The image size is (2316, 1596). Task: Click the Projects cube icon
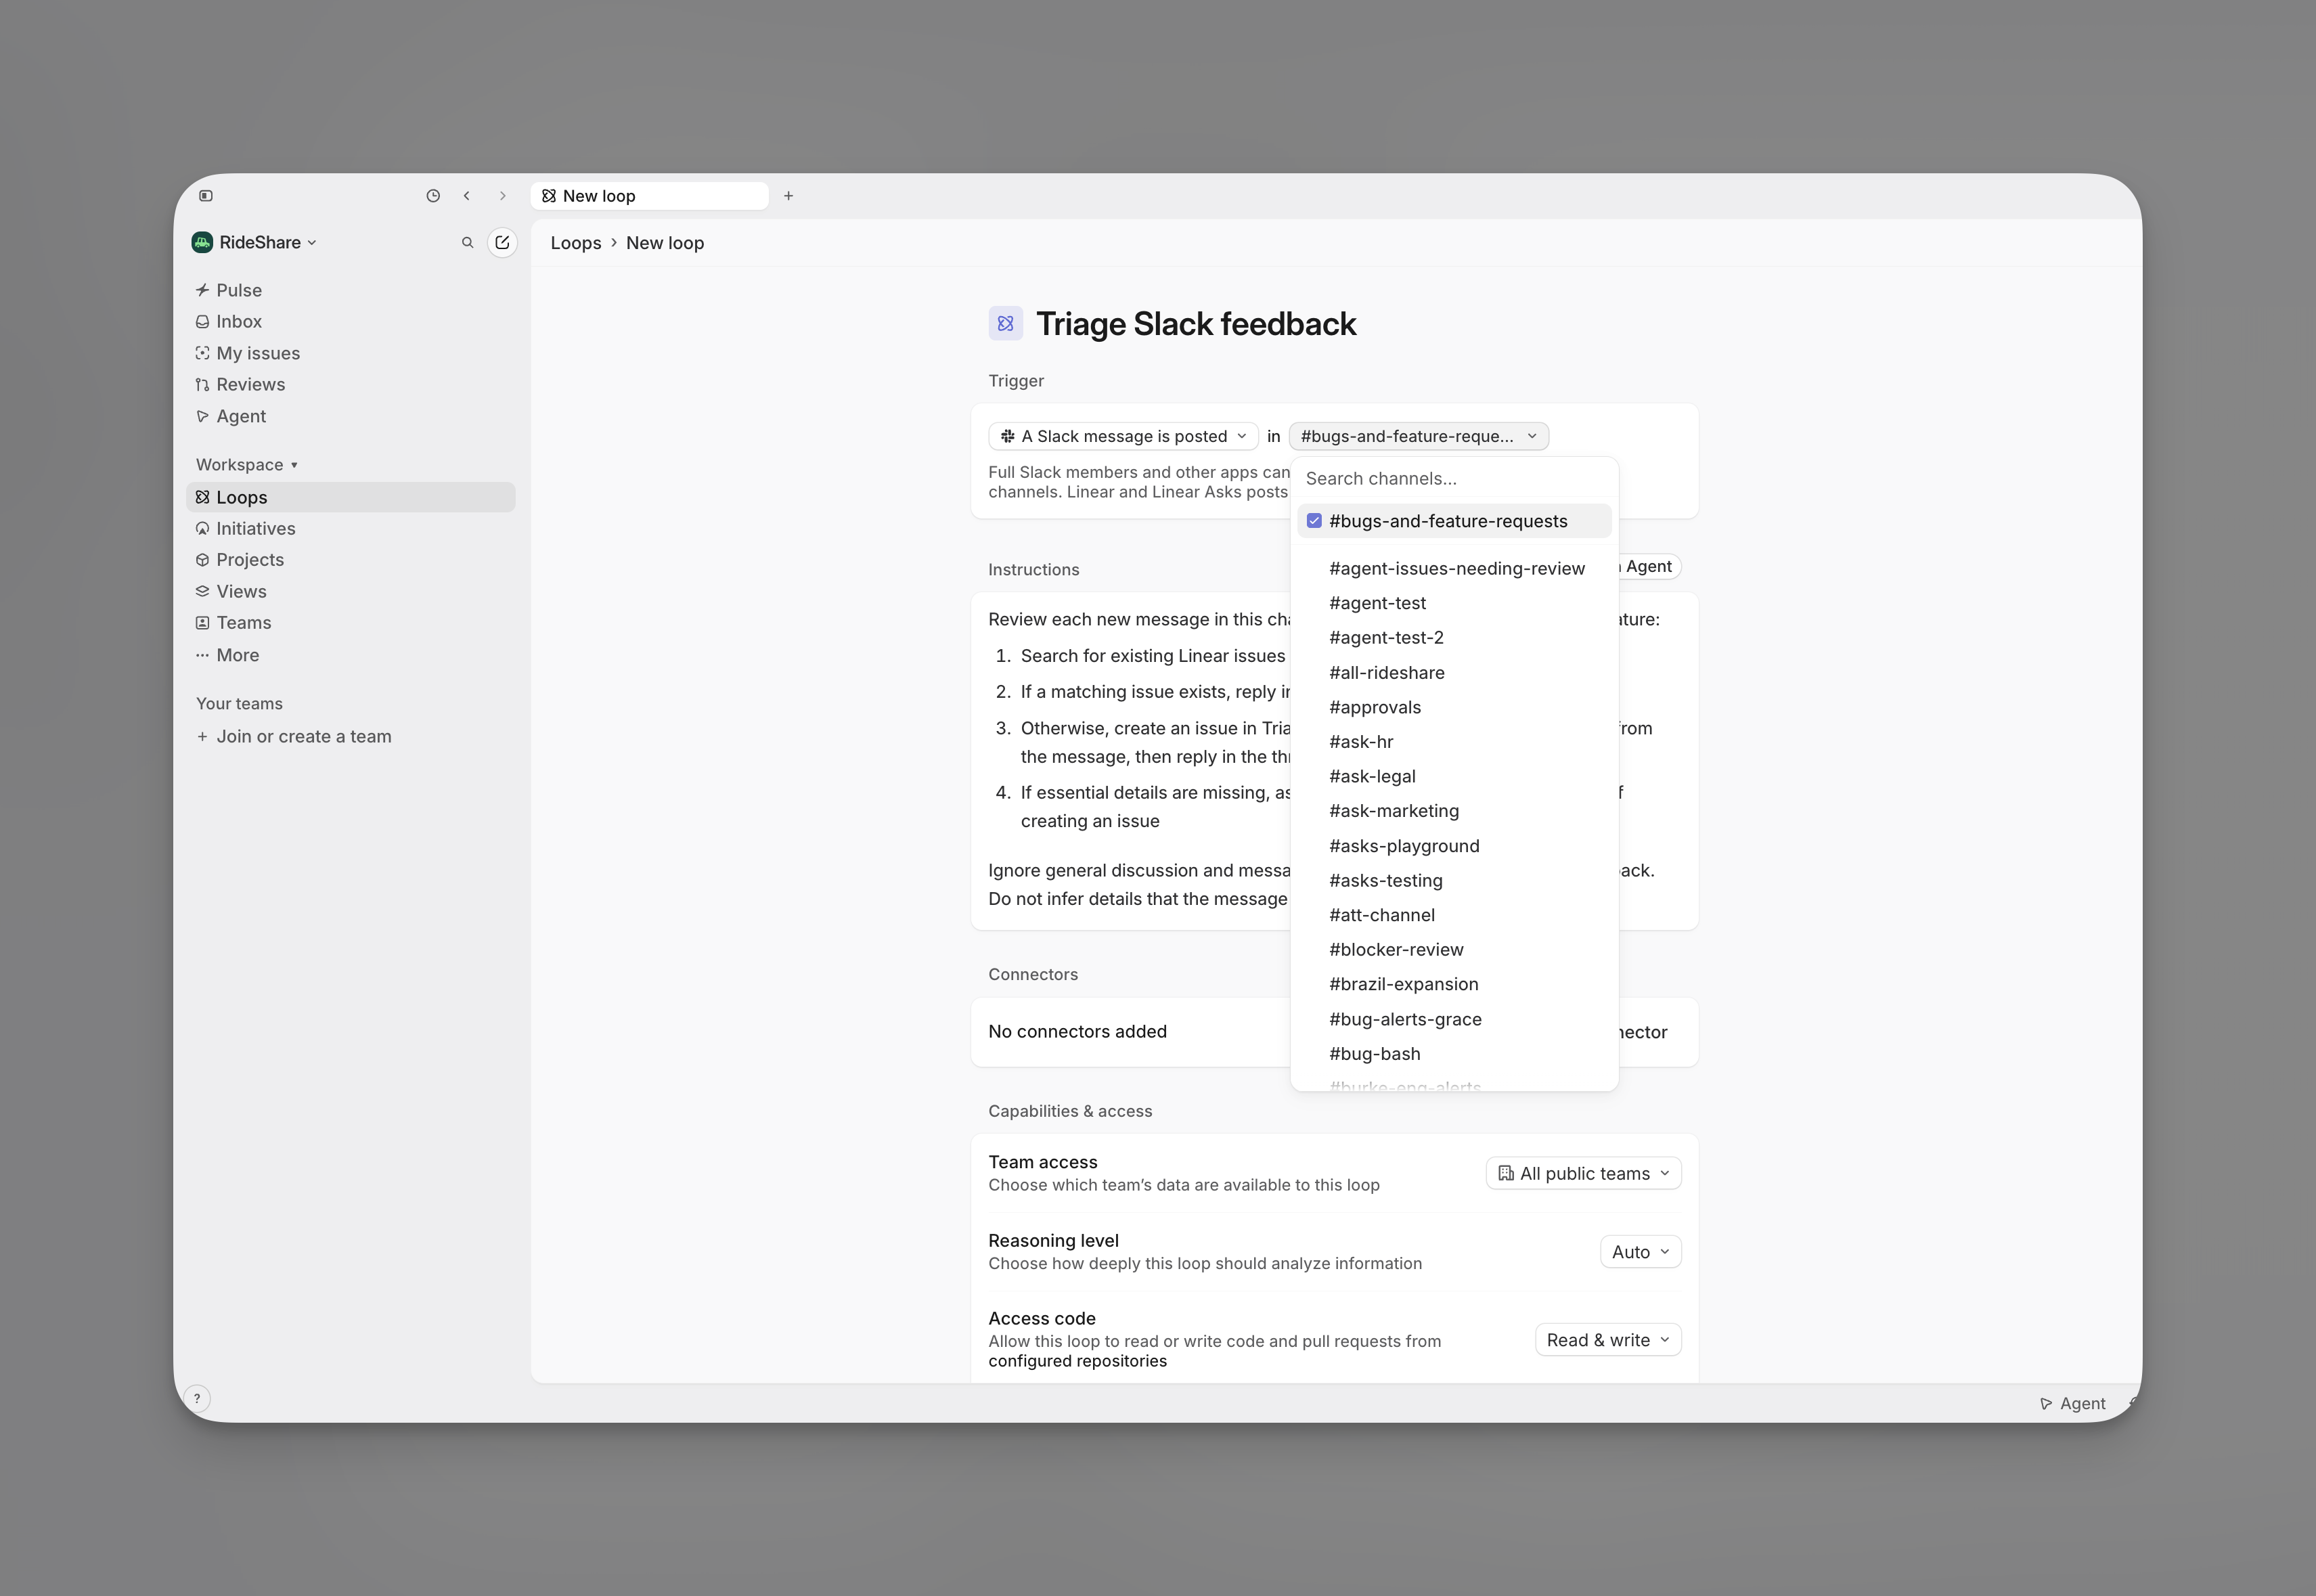click(202, 560)
